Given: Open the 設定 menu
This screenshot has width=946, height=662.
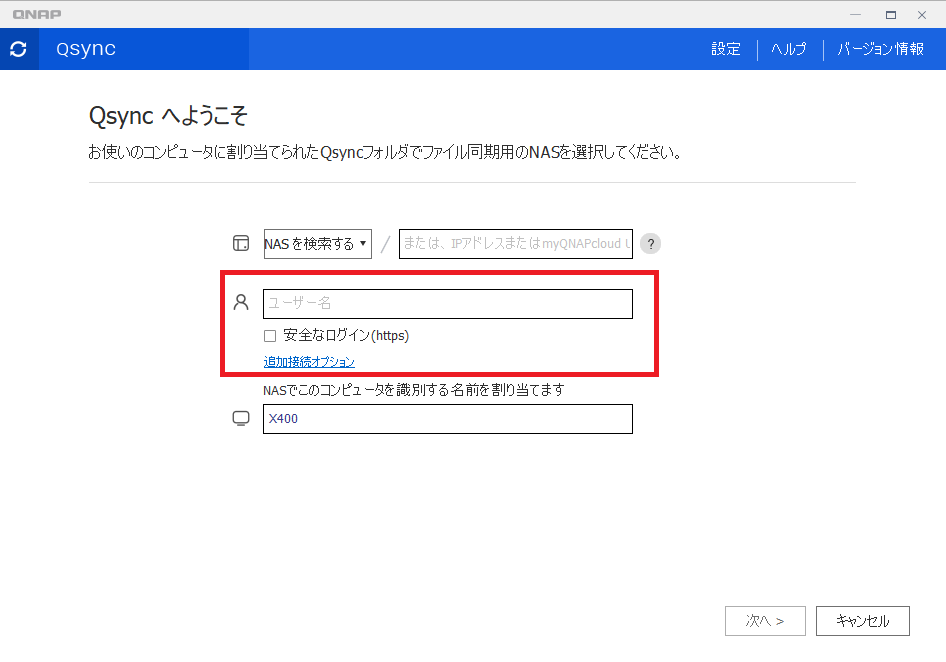Looking at the screenshot, I should (726, 49).
